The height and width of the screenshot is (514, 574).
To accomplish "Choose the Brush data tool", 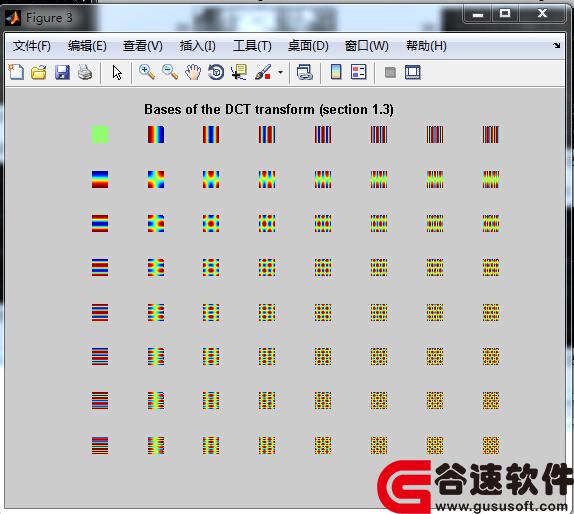I will pyautogui.click(x=263, y=72).
